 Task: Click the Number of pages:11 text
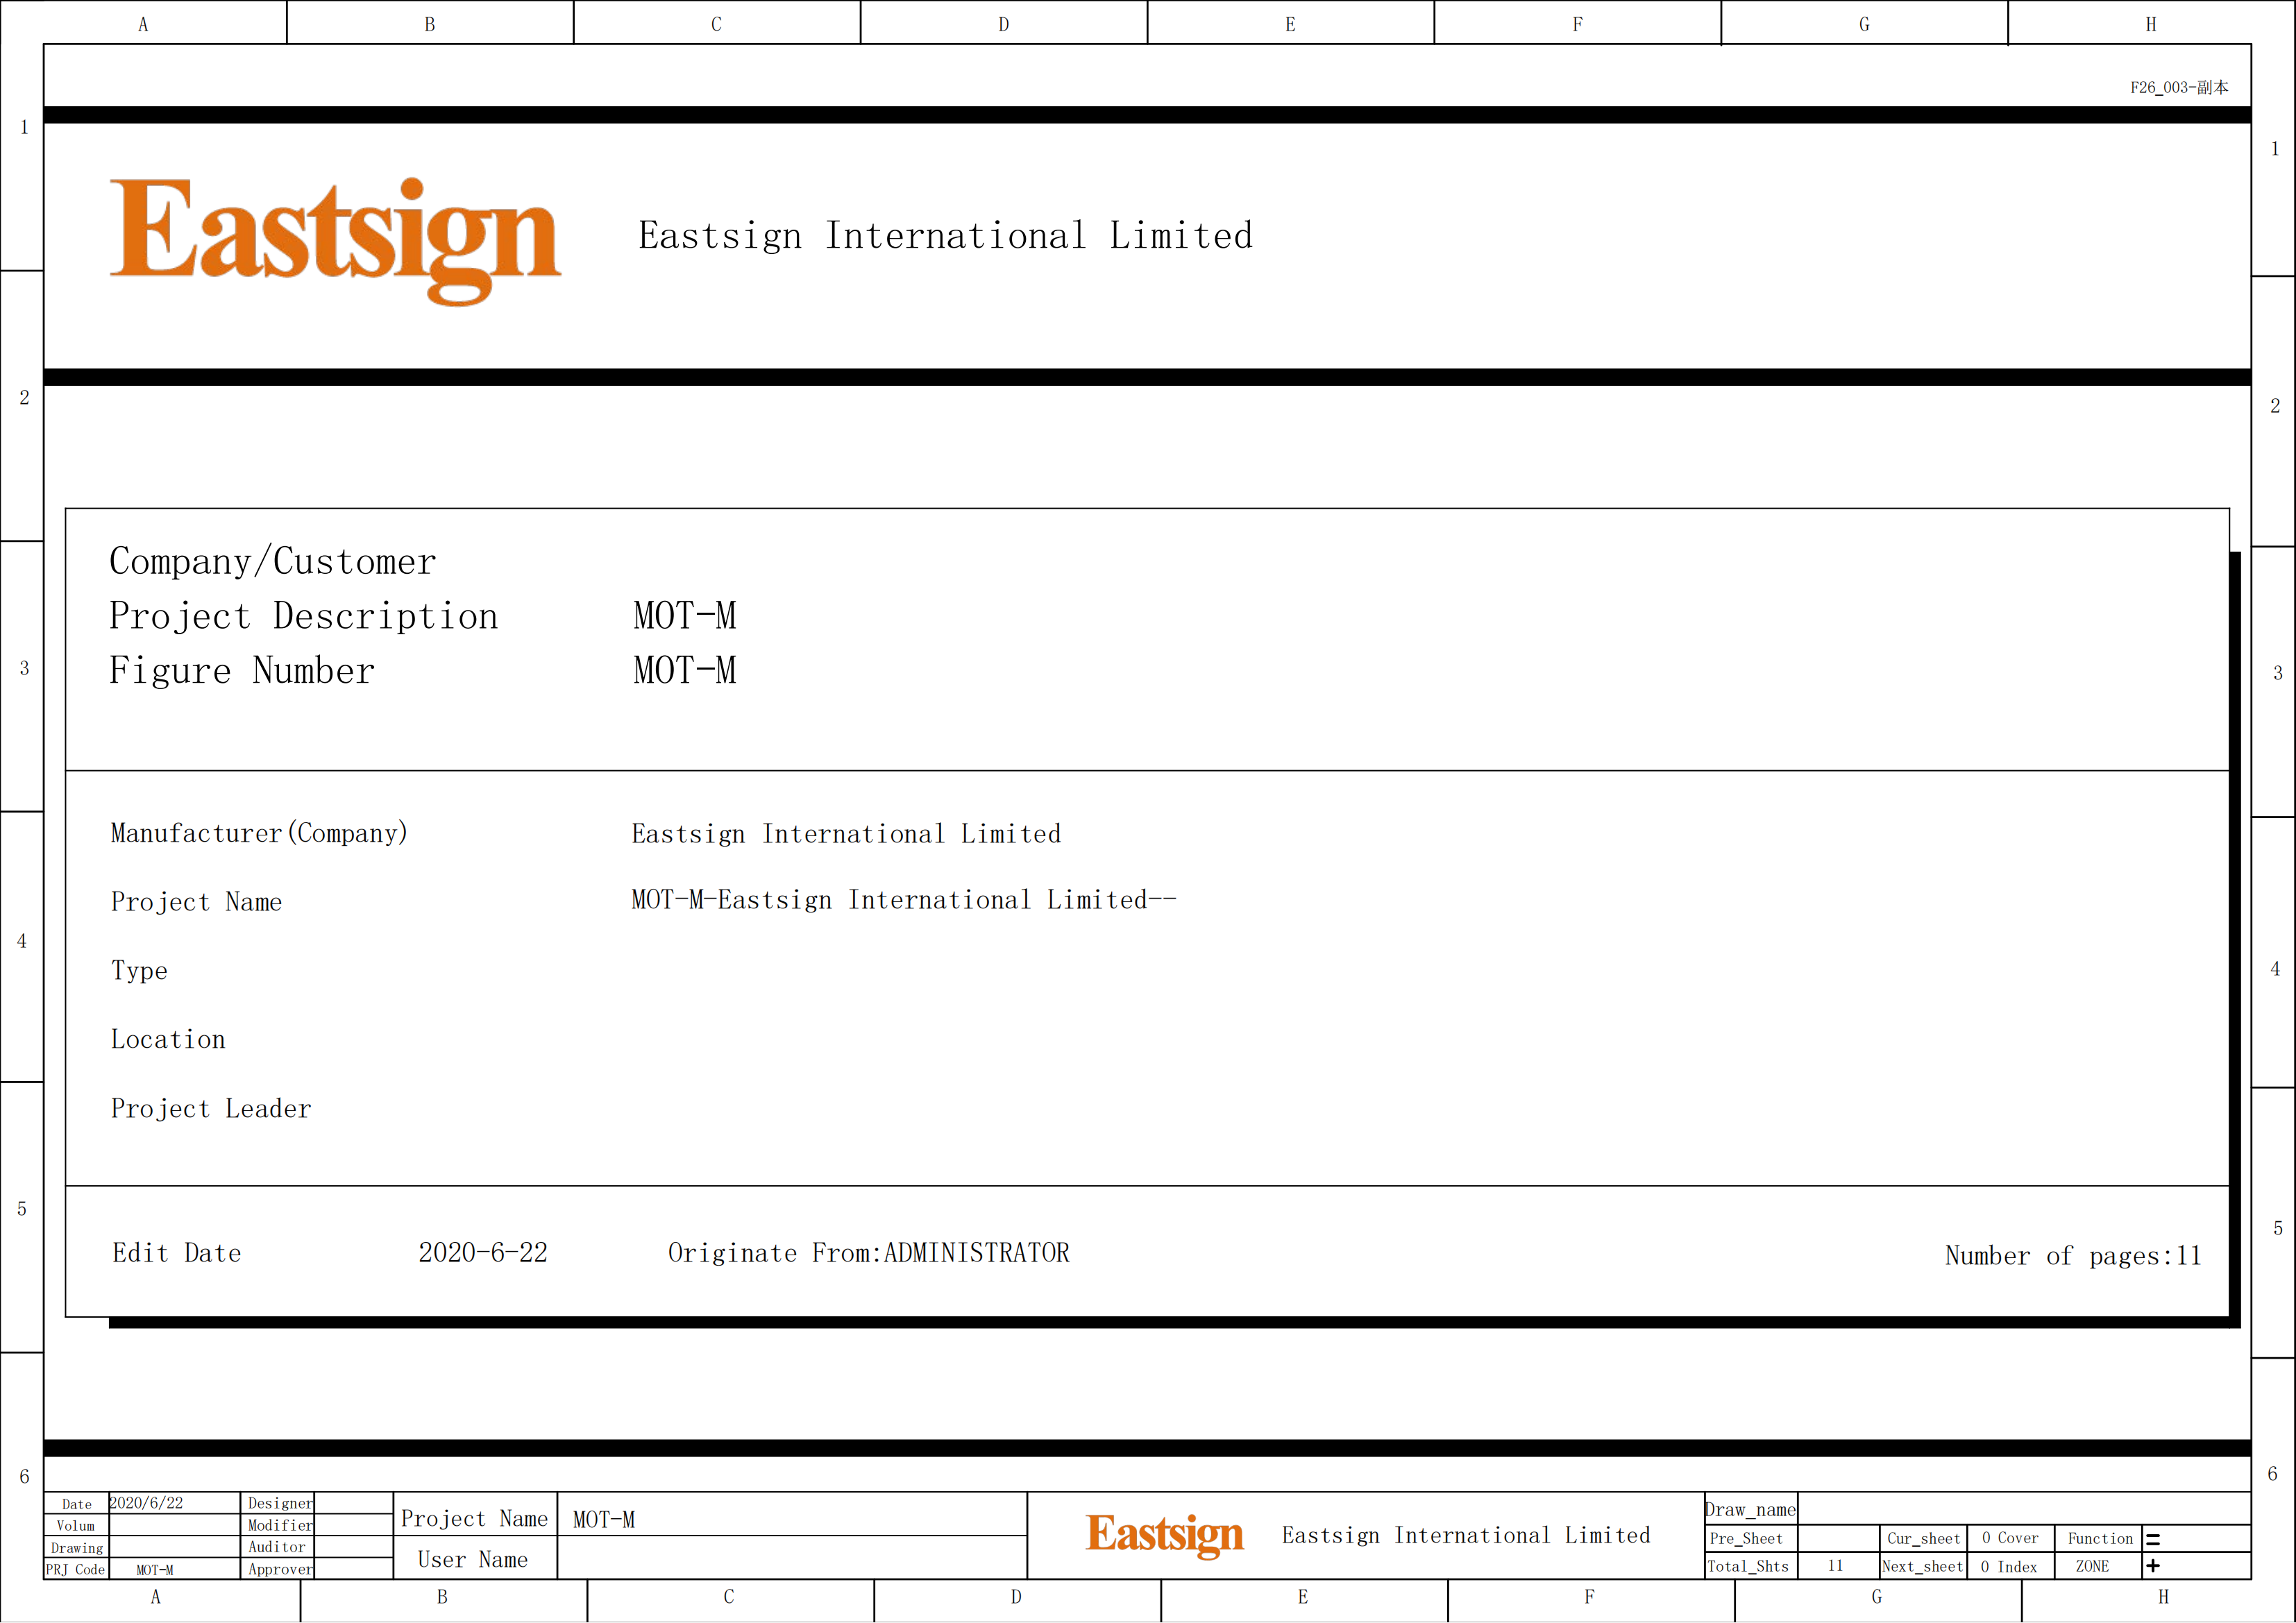coord(2072,1256)
